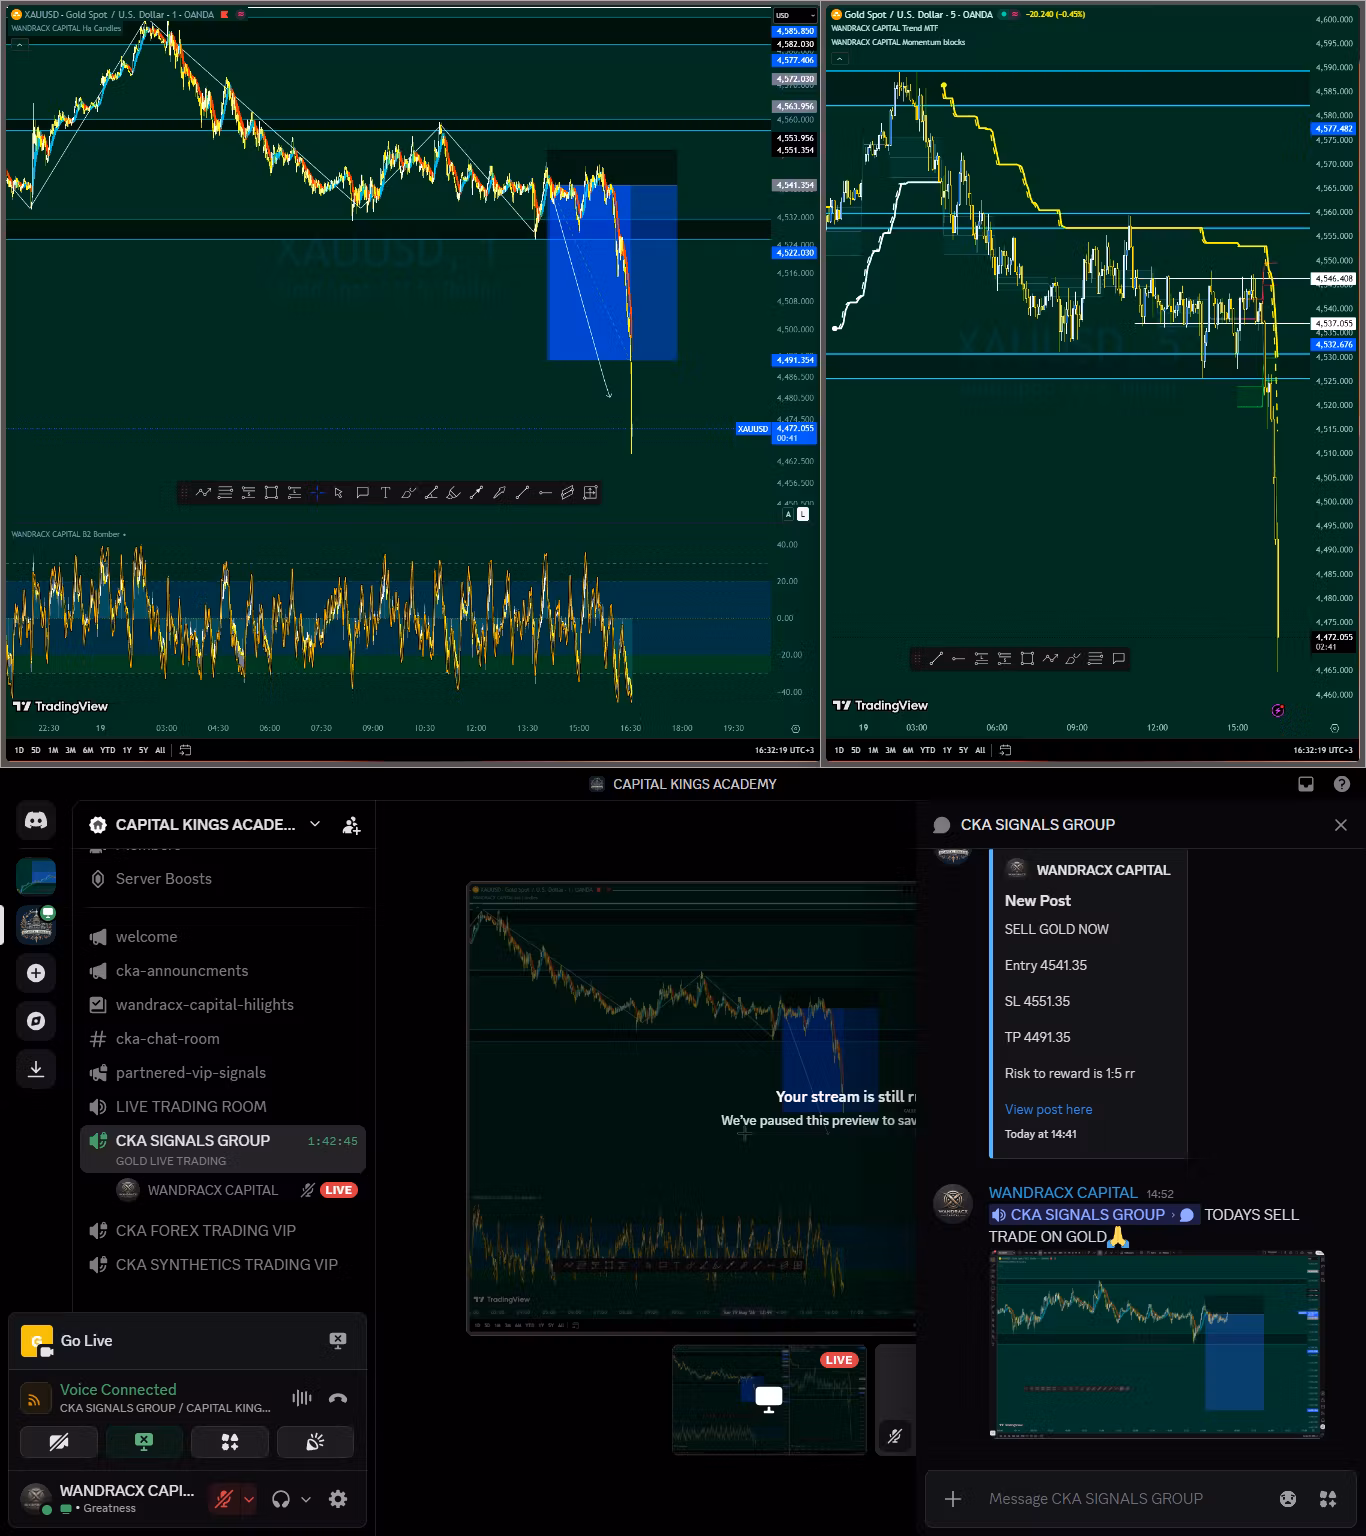Screen dimensions: 1366x1536
Task: Set right chart range to 5D
Action: pyautogui.click(x=856, y=750)
